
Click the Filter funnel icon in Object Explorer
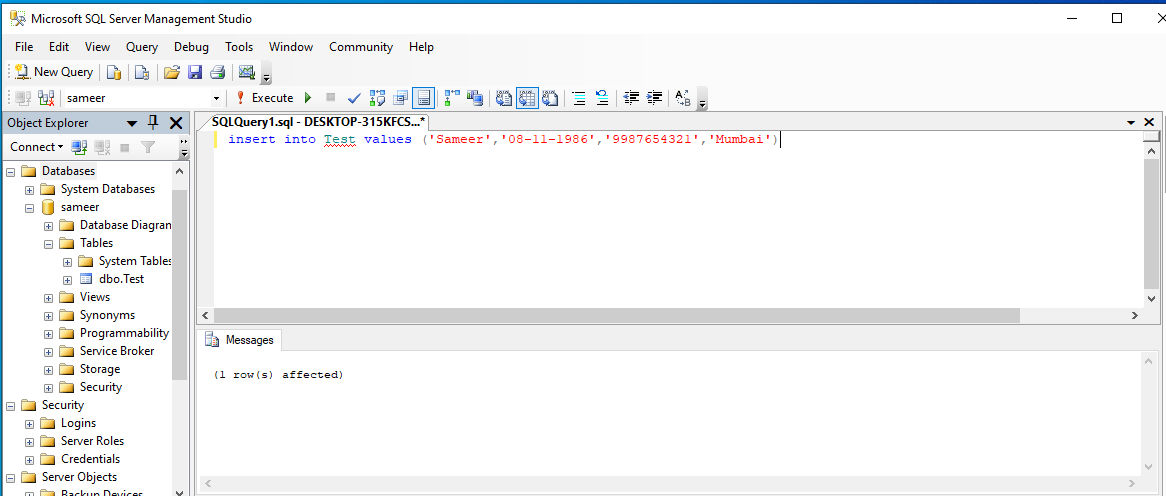147,147
